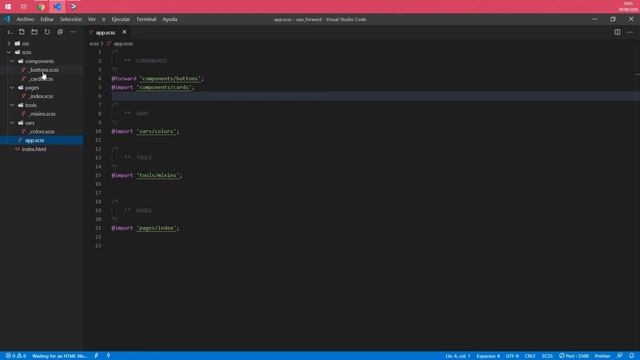Click the Prettier status bar item
This screenshot has width=640, height=360.
tap(602, 356)
